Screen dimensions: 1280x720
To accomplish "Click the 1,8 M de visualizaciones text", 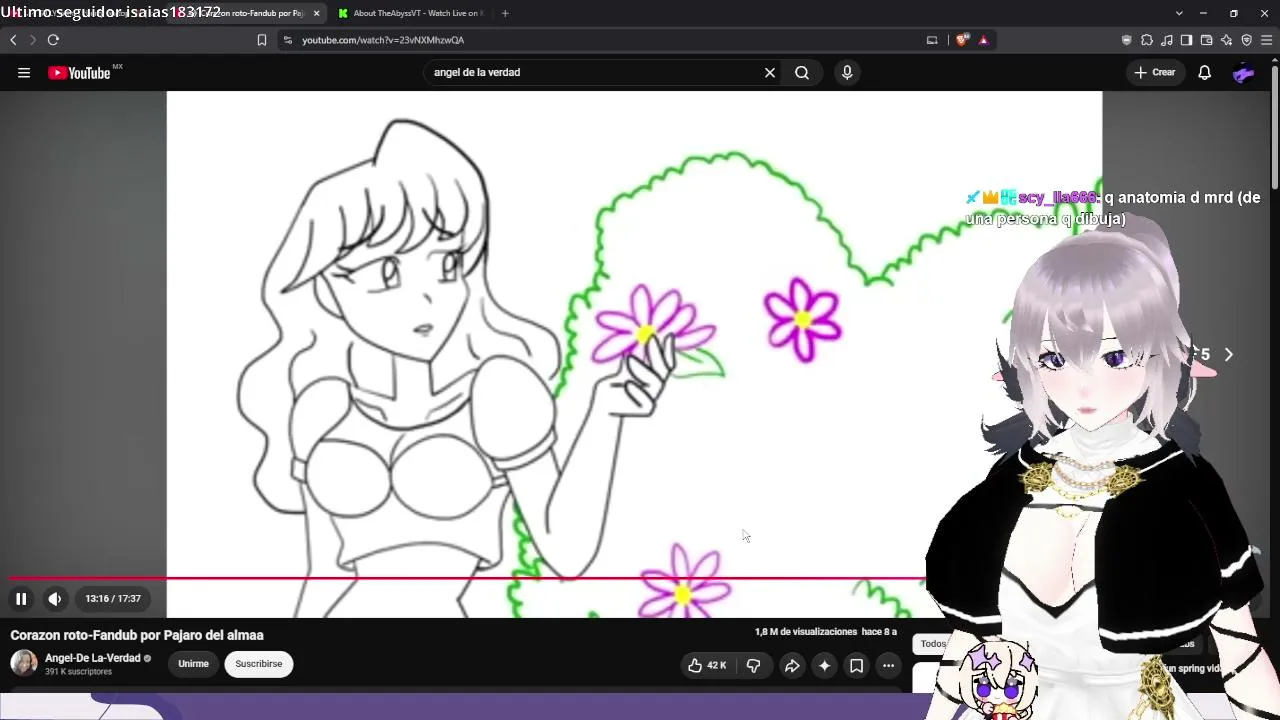I will [806, 632].
